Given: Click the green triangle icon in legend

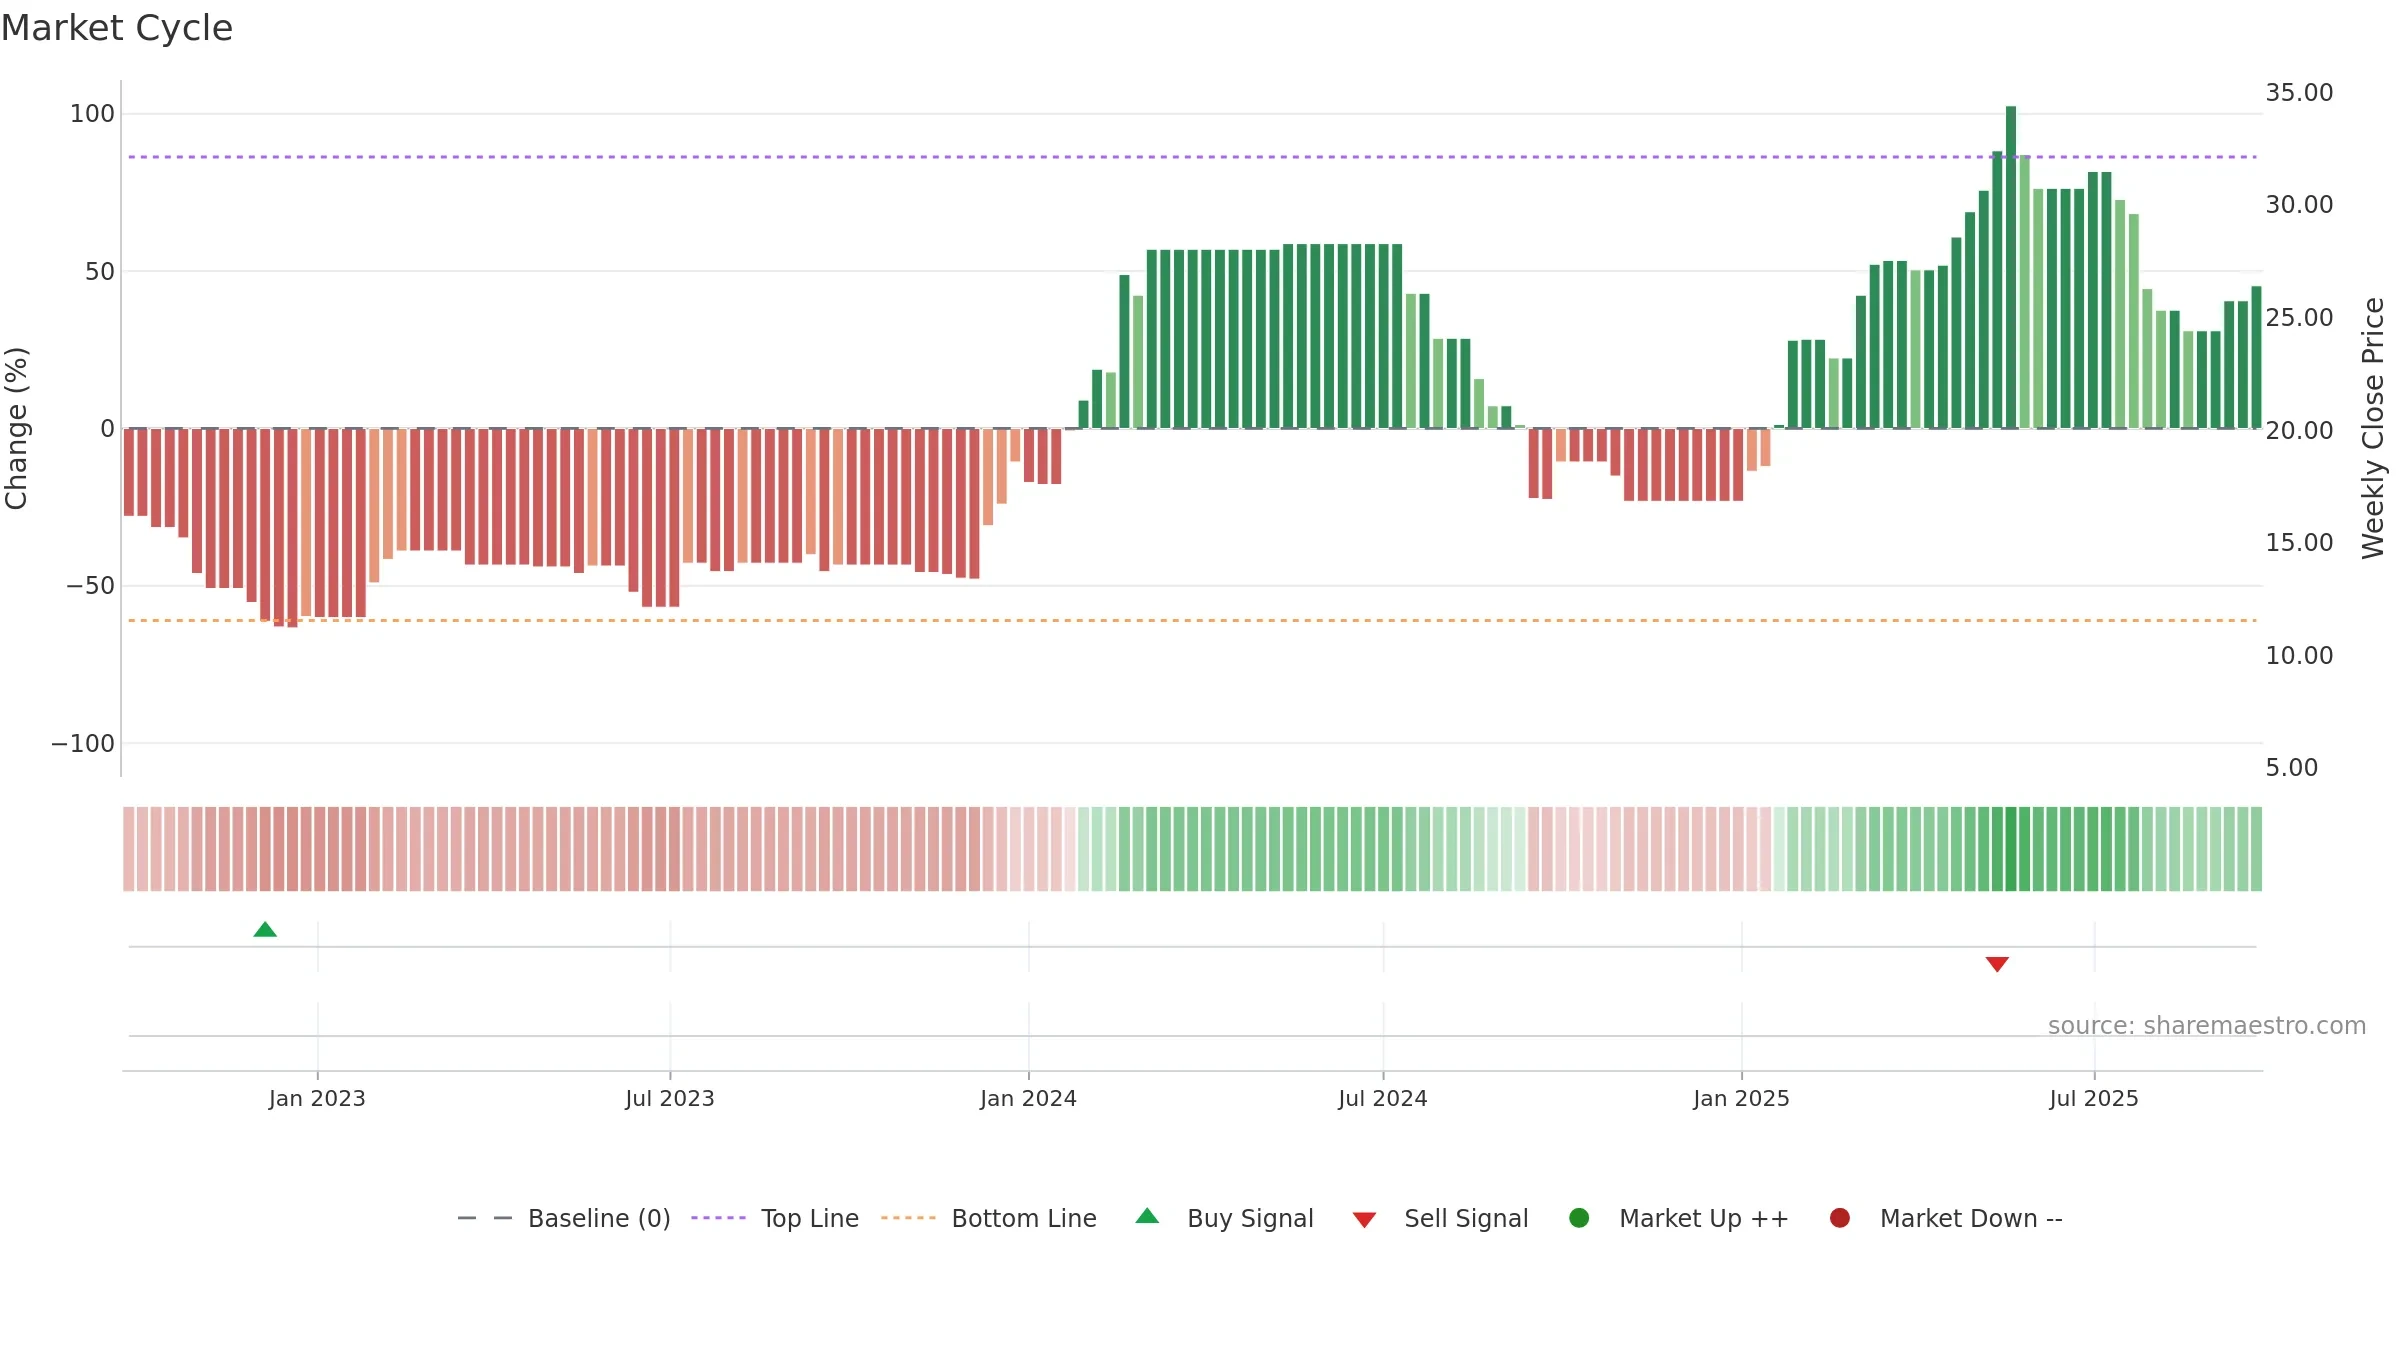Looking at the screenshot, I should pos(1148,1216).
